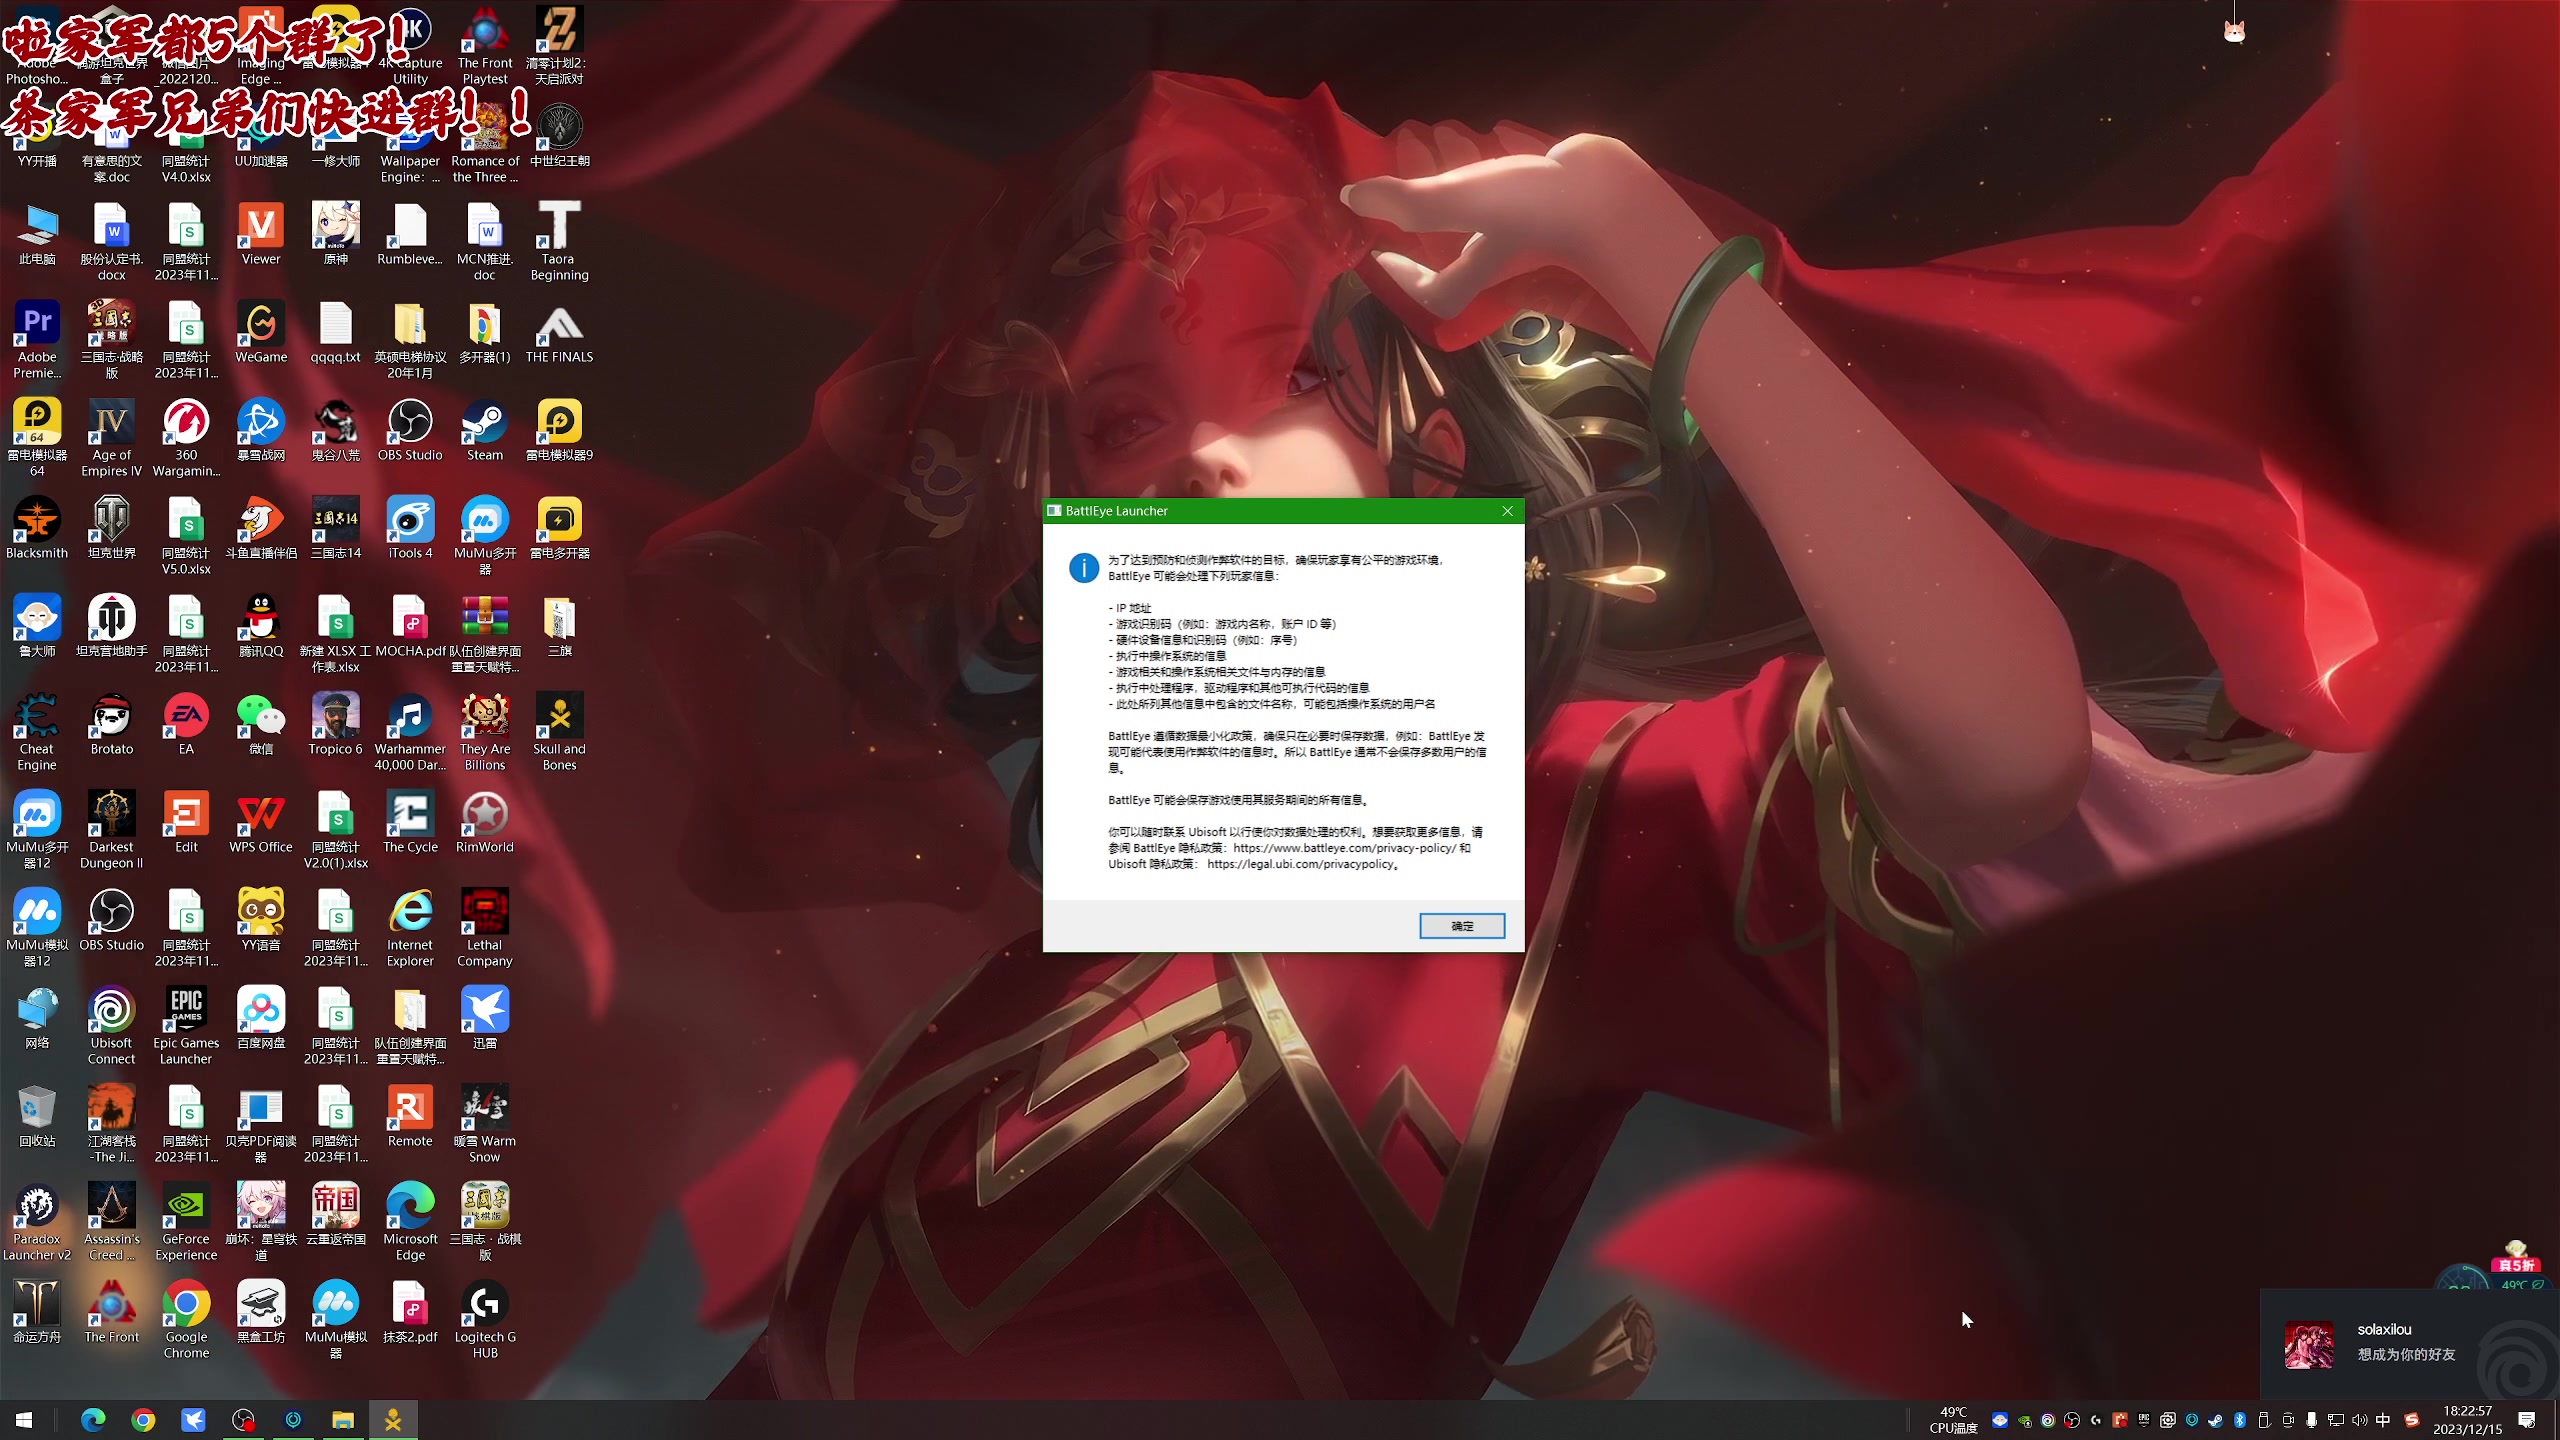
Task: Open Adobe Premiere desktop icon
Action: point(37,340)
